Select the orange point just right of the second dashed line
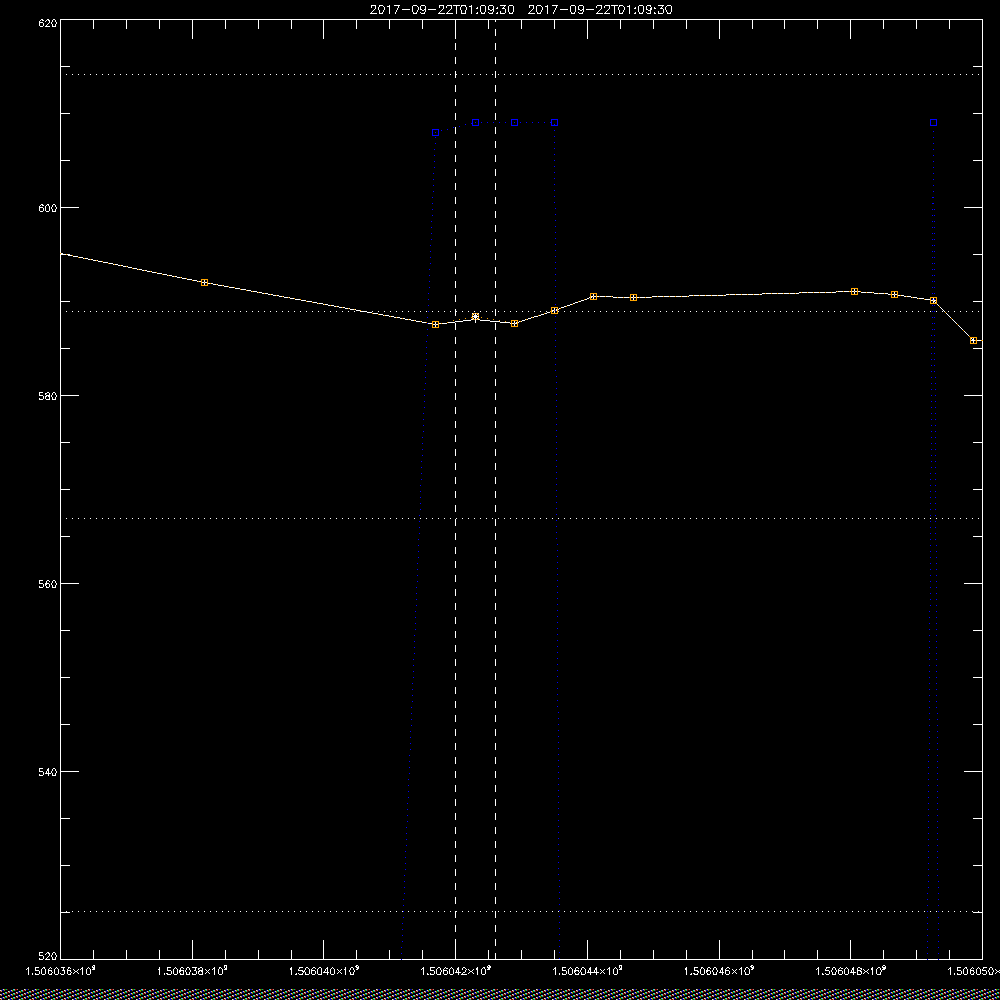The image size is (1000, 1000). 515,324
